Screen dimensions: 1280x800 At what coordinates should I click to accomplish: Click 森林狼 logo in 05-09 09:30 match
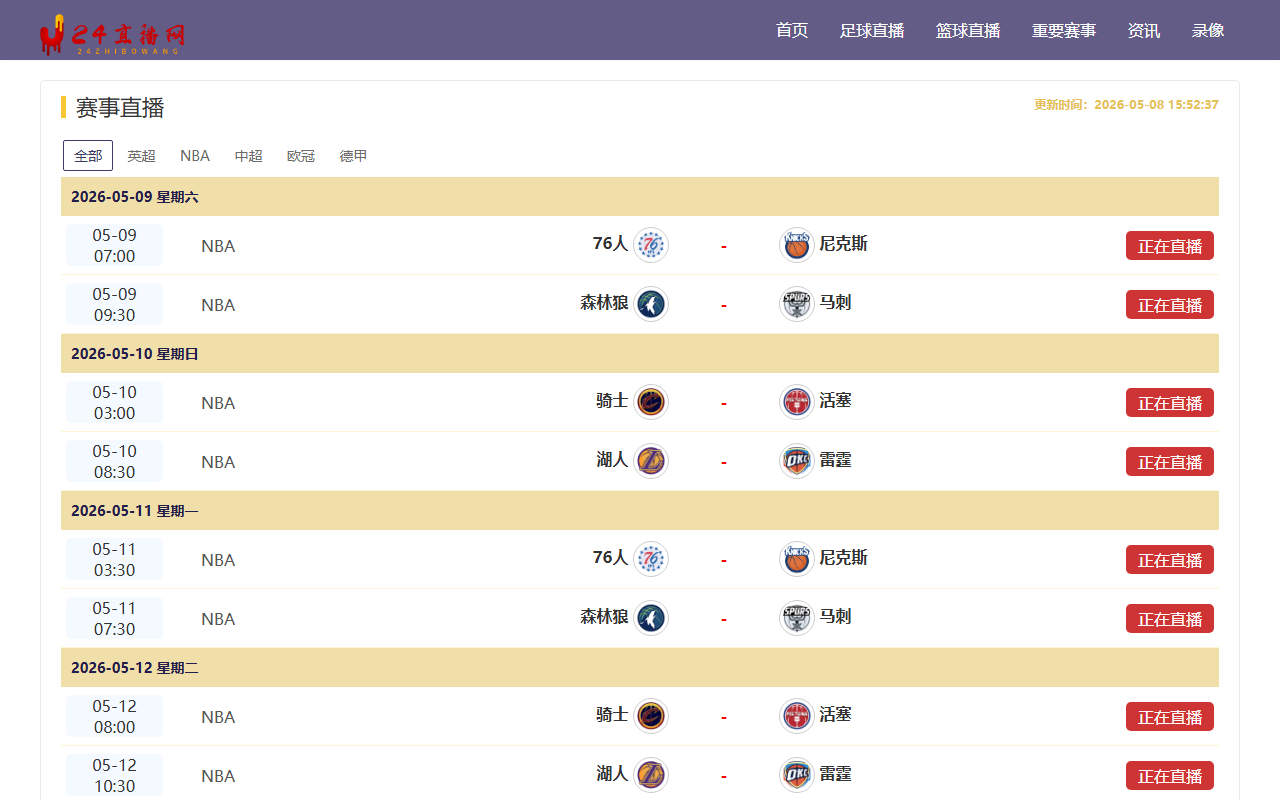tap(651, 304)
